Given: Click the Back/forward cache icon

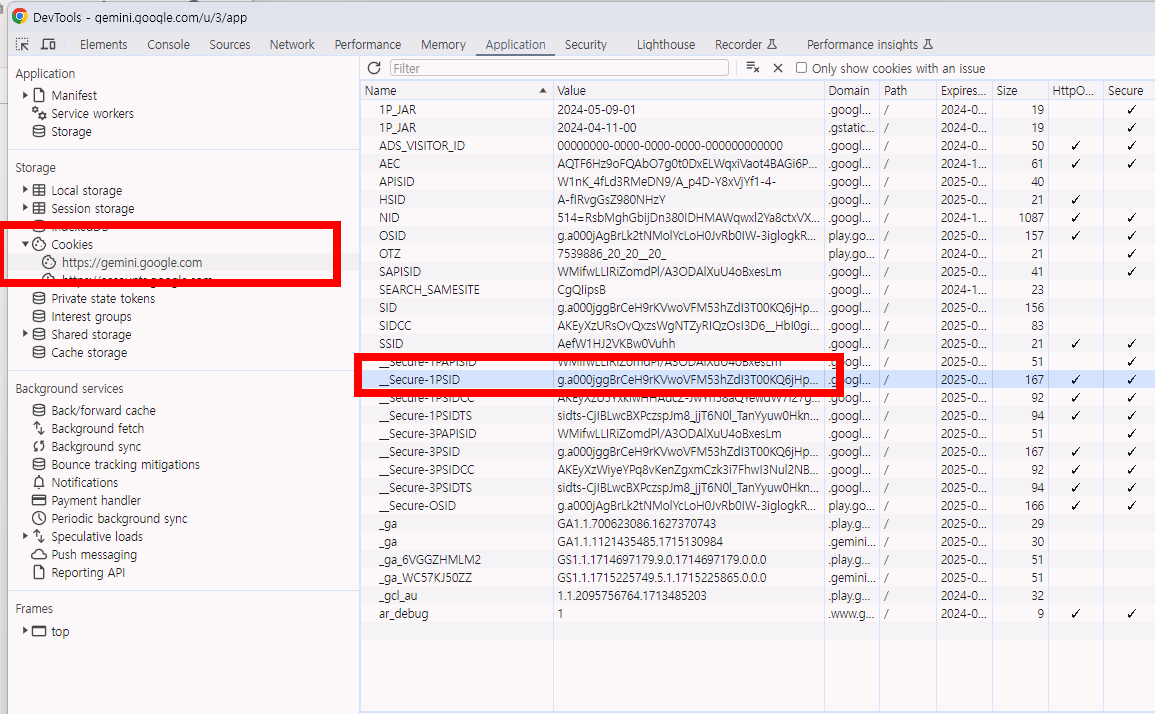Looking at the screenshot, I should tap(39, 410).
